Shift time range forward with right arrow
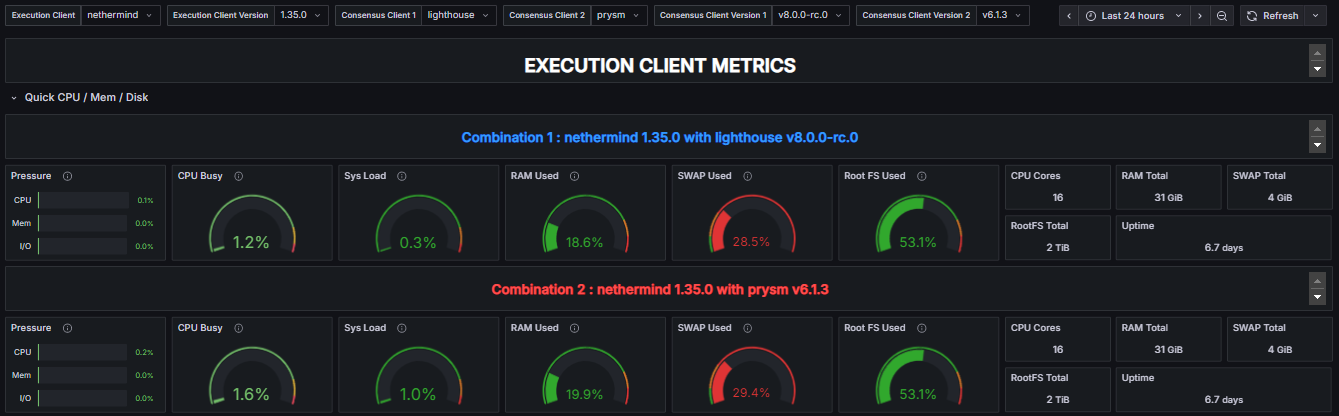This screenshot has width=1339, height=416. pos(1199,16)
